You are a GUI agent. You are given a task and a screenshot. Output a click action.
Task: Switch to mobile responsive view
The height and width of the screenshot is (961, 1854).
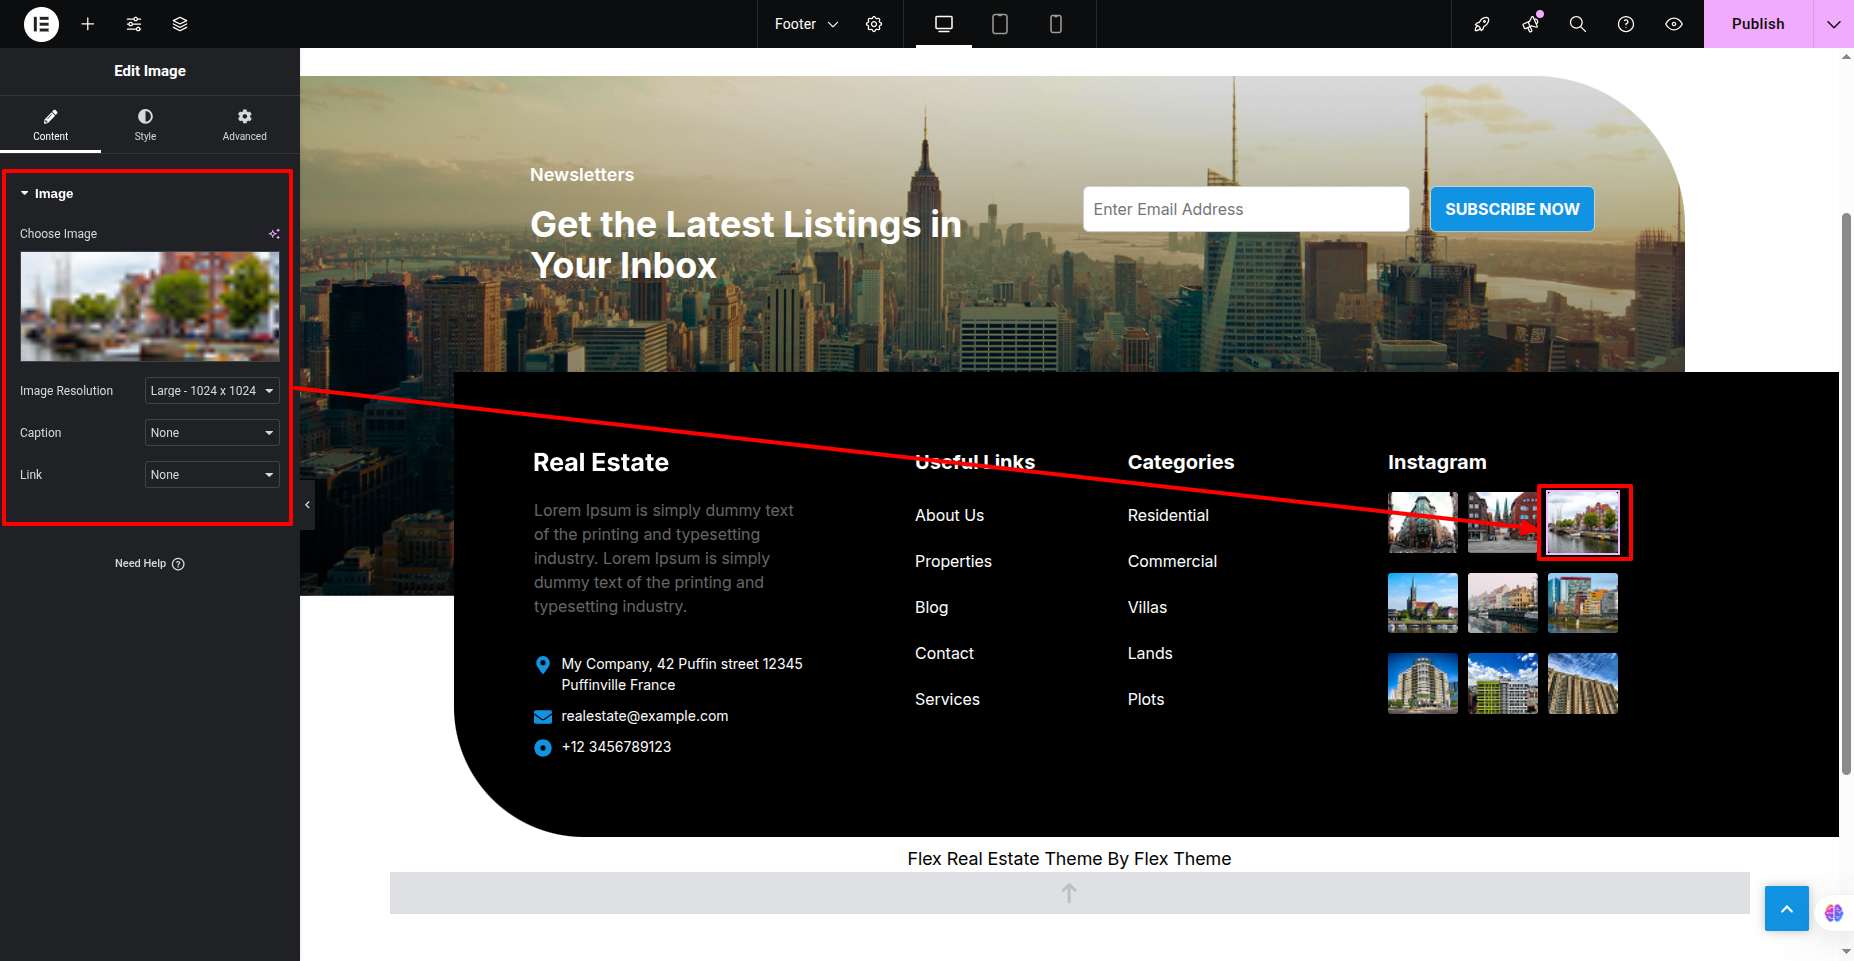[1055, 24]
